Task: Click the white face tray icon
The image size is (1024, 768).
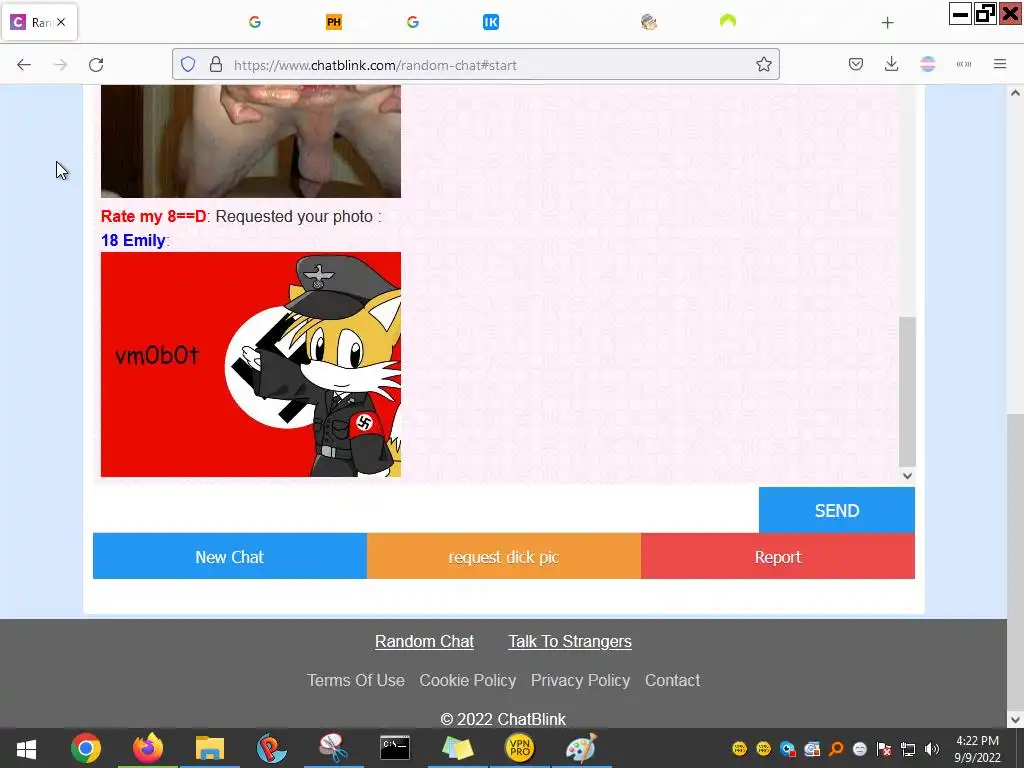Action: (x=859, y=748)
